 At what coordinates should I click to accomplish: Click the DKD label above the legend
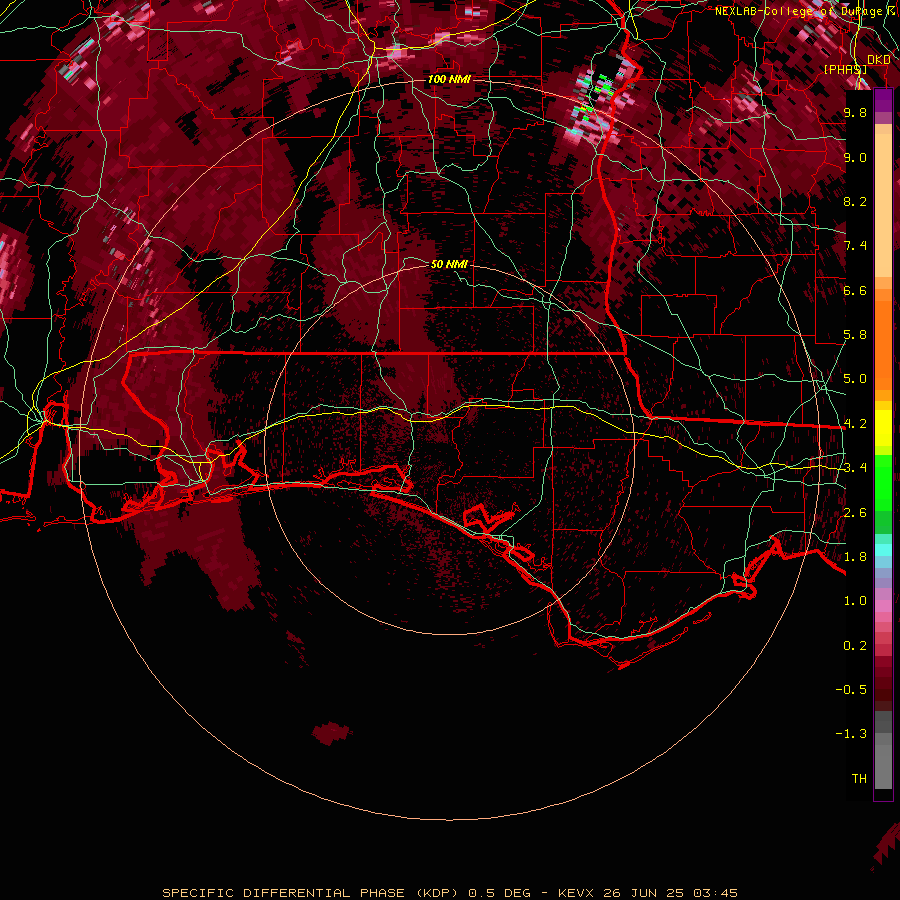878,60
